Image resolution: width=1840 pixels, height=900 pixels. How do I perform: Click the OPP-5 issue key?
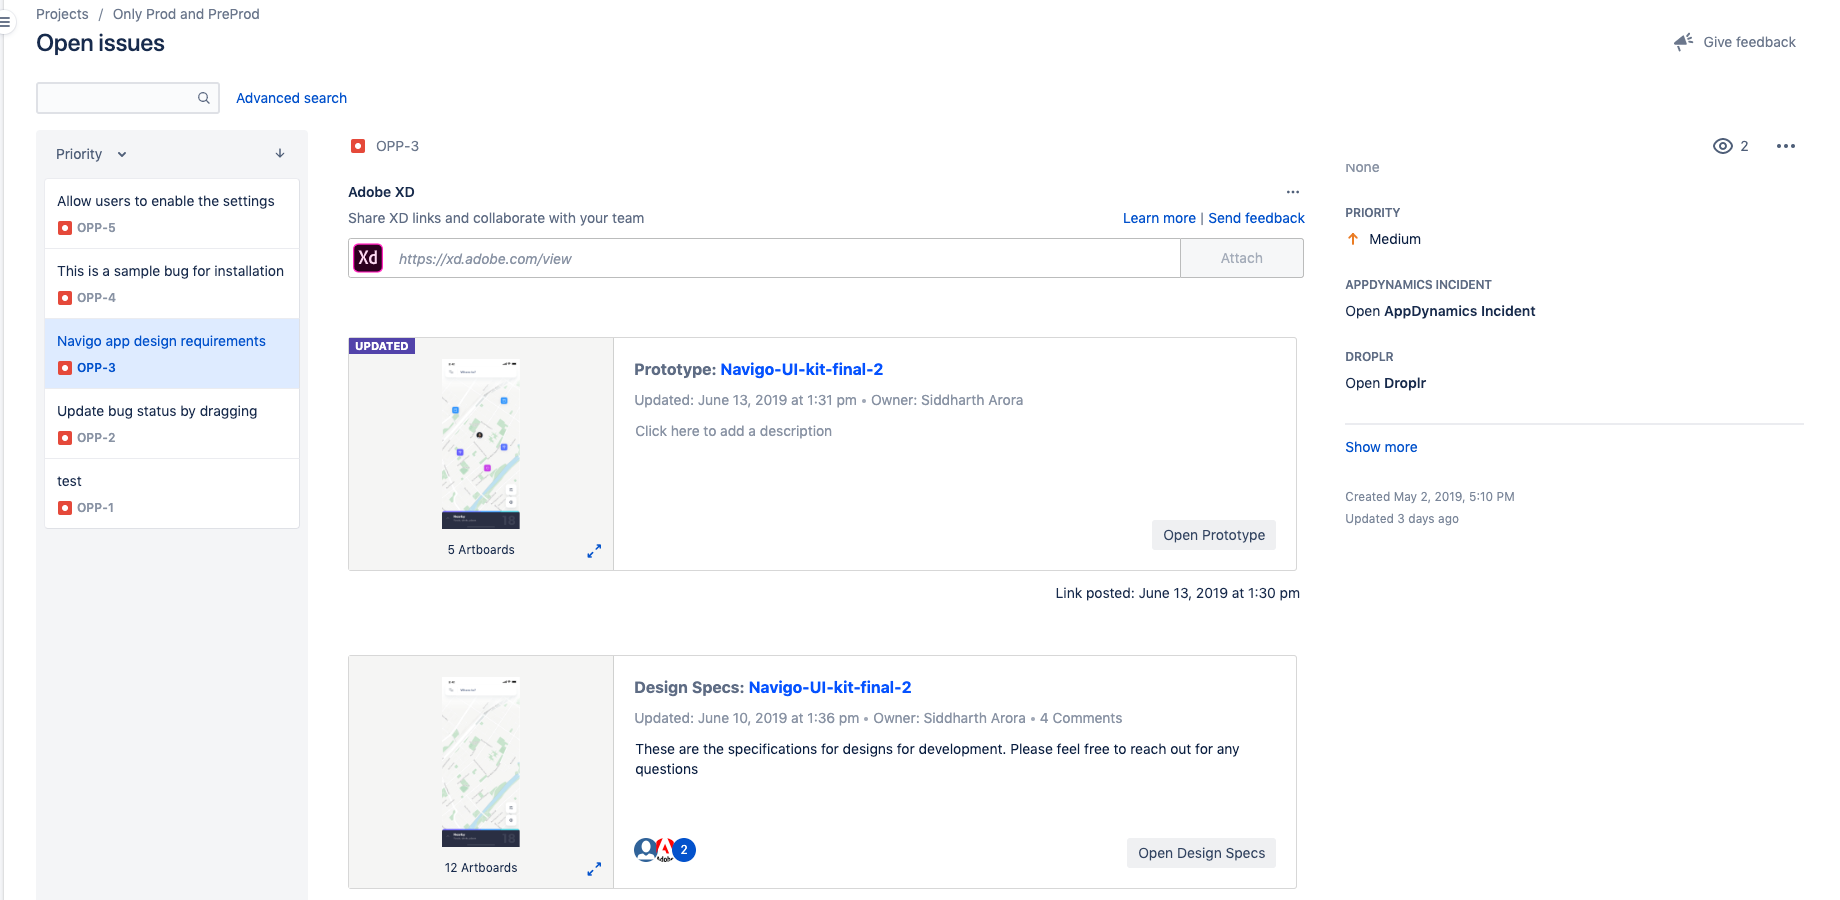[96, 228]
